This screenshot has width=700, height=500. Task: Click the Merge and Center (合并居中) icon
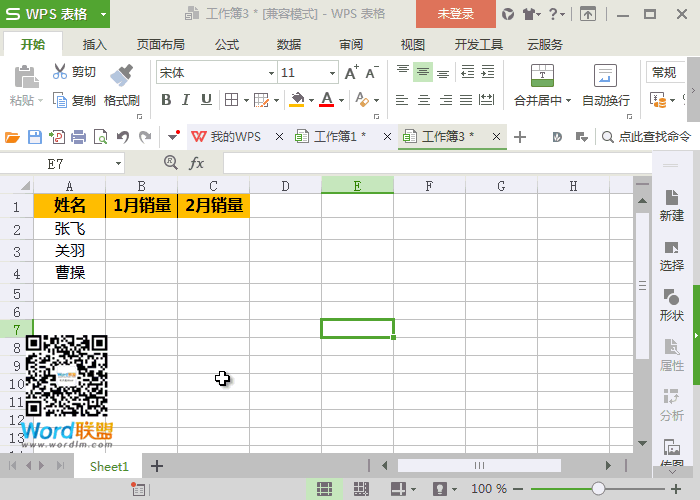coord(542,75)
